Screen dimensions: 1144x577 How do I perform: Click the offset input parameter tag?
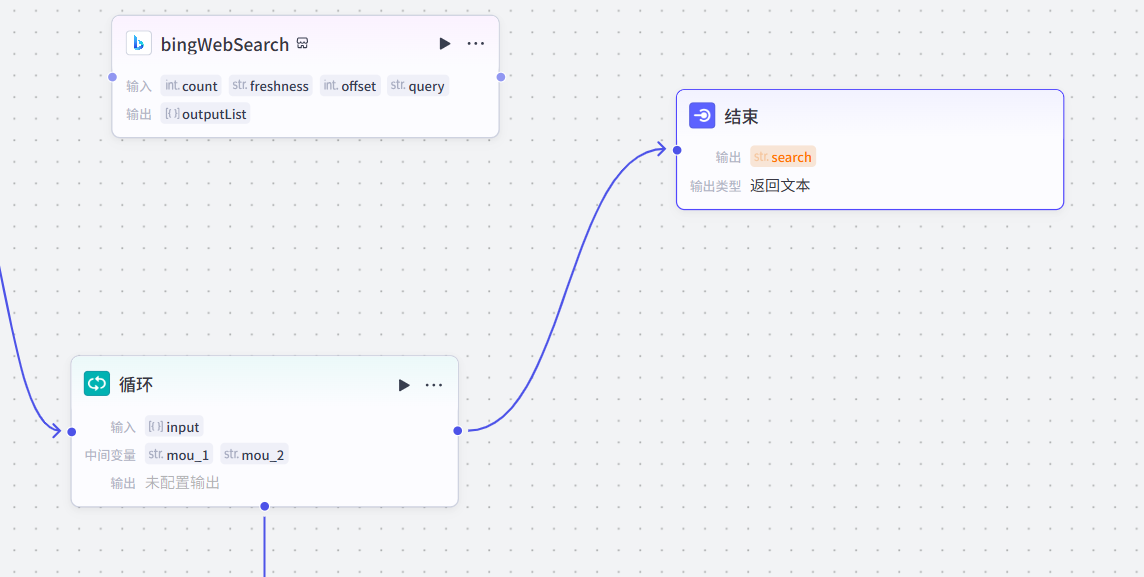[350, 86]
